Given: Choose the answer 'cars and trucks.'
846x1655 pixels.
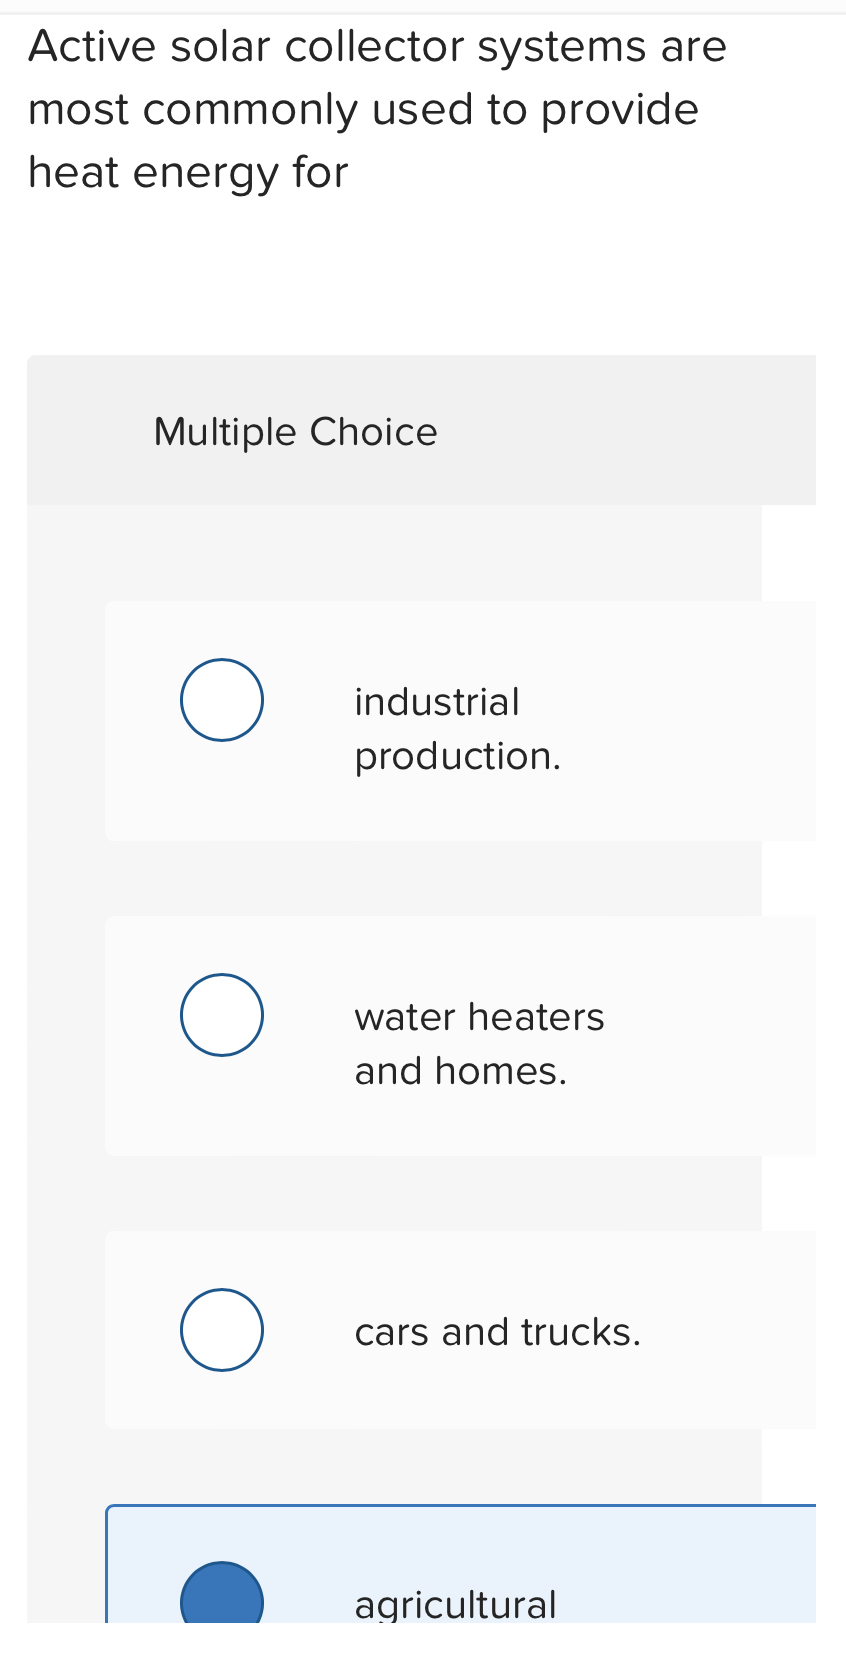Looking at the screenshot, I should click(497, 1331).
